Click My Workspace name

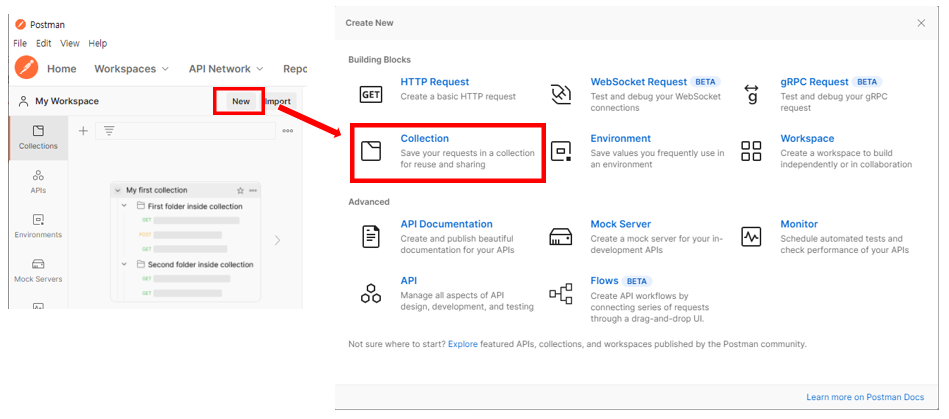[67, 101]
